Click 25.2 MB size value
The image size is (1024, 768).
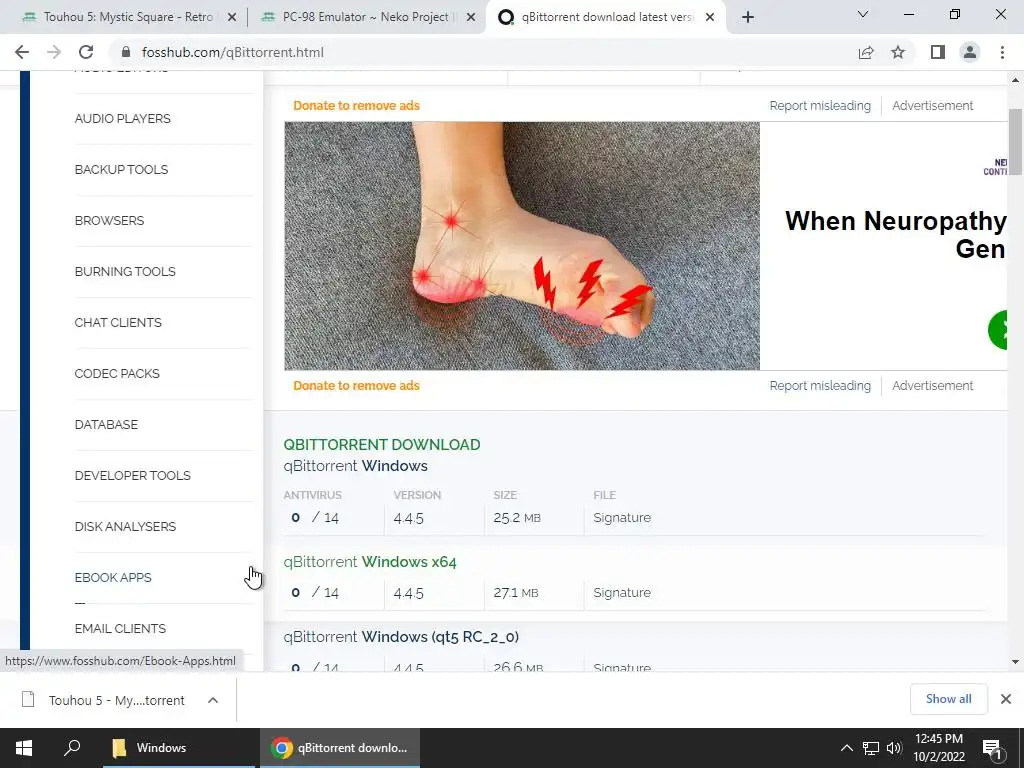tap(517, 518)
